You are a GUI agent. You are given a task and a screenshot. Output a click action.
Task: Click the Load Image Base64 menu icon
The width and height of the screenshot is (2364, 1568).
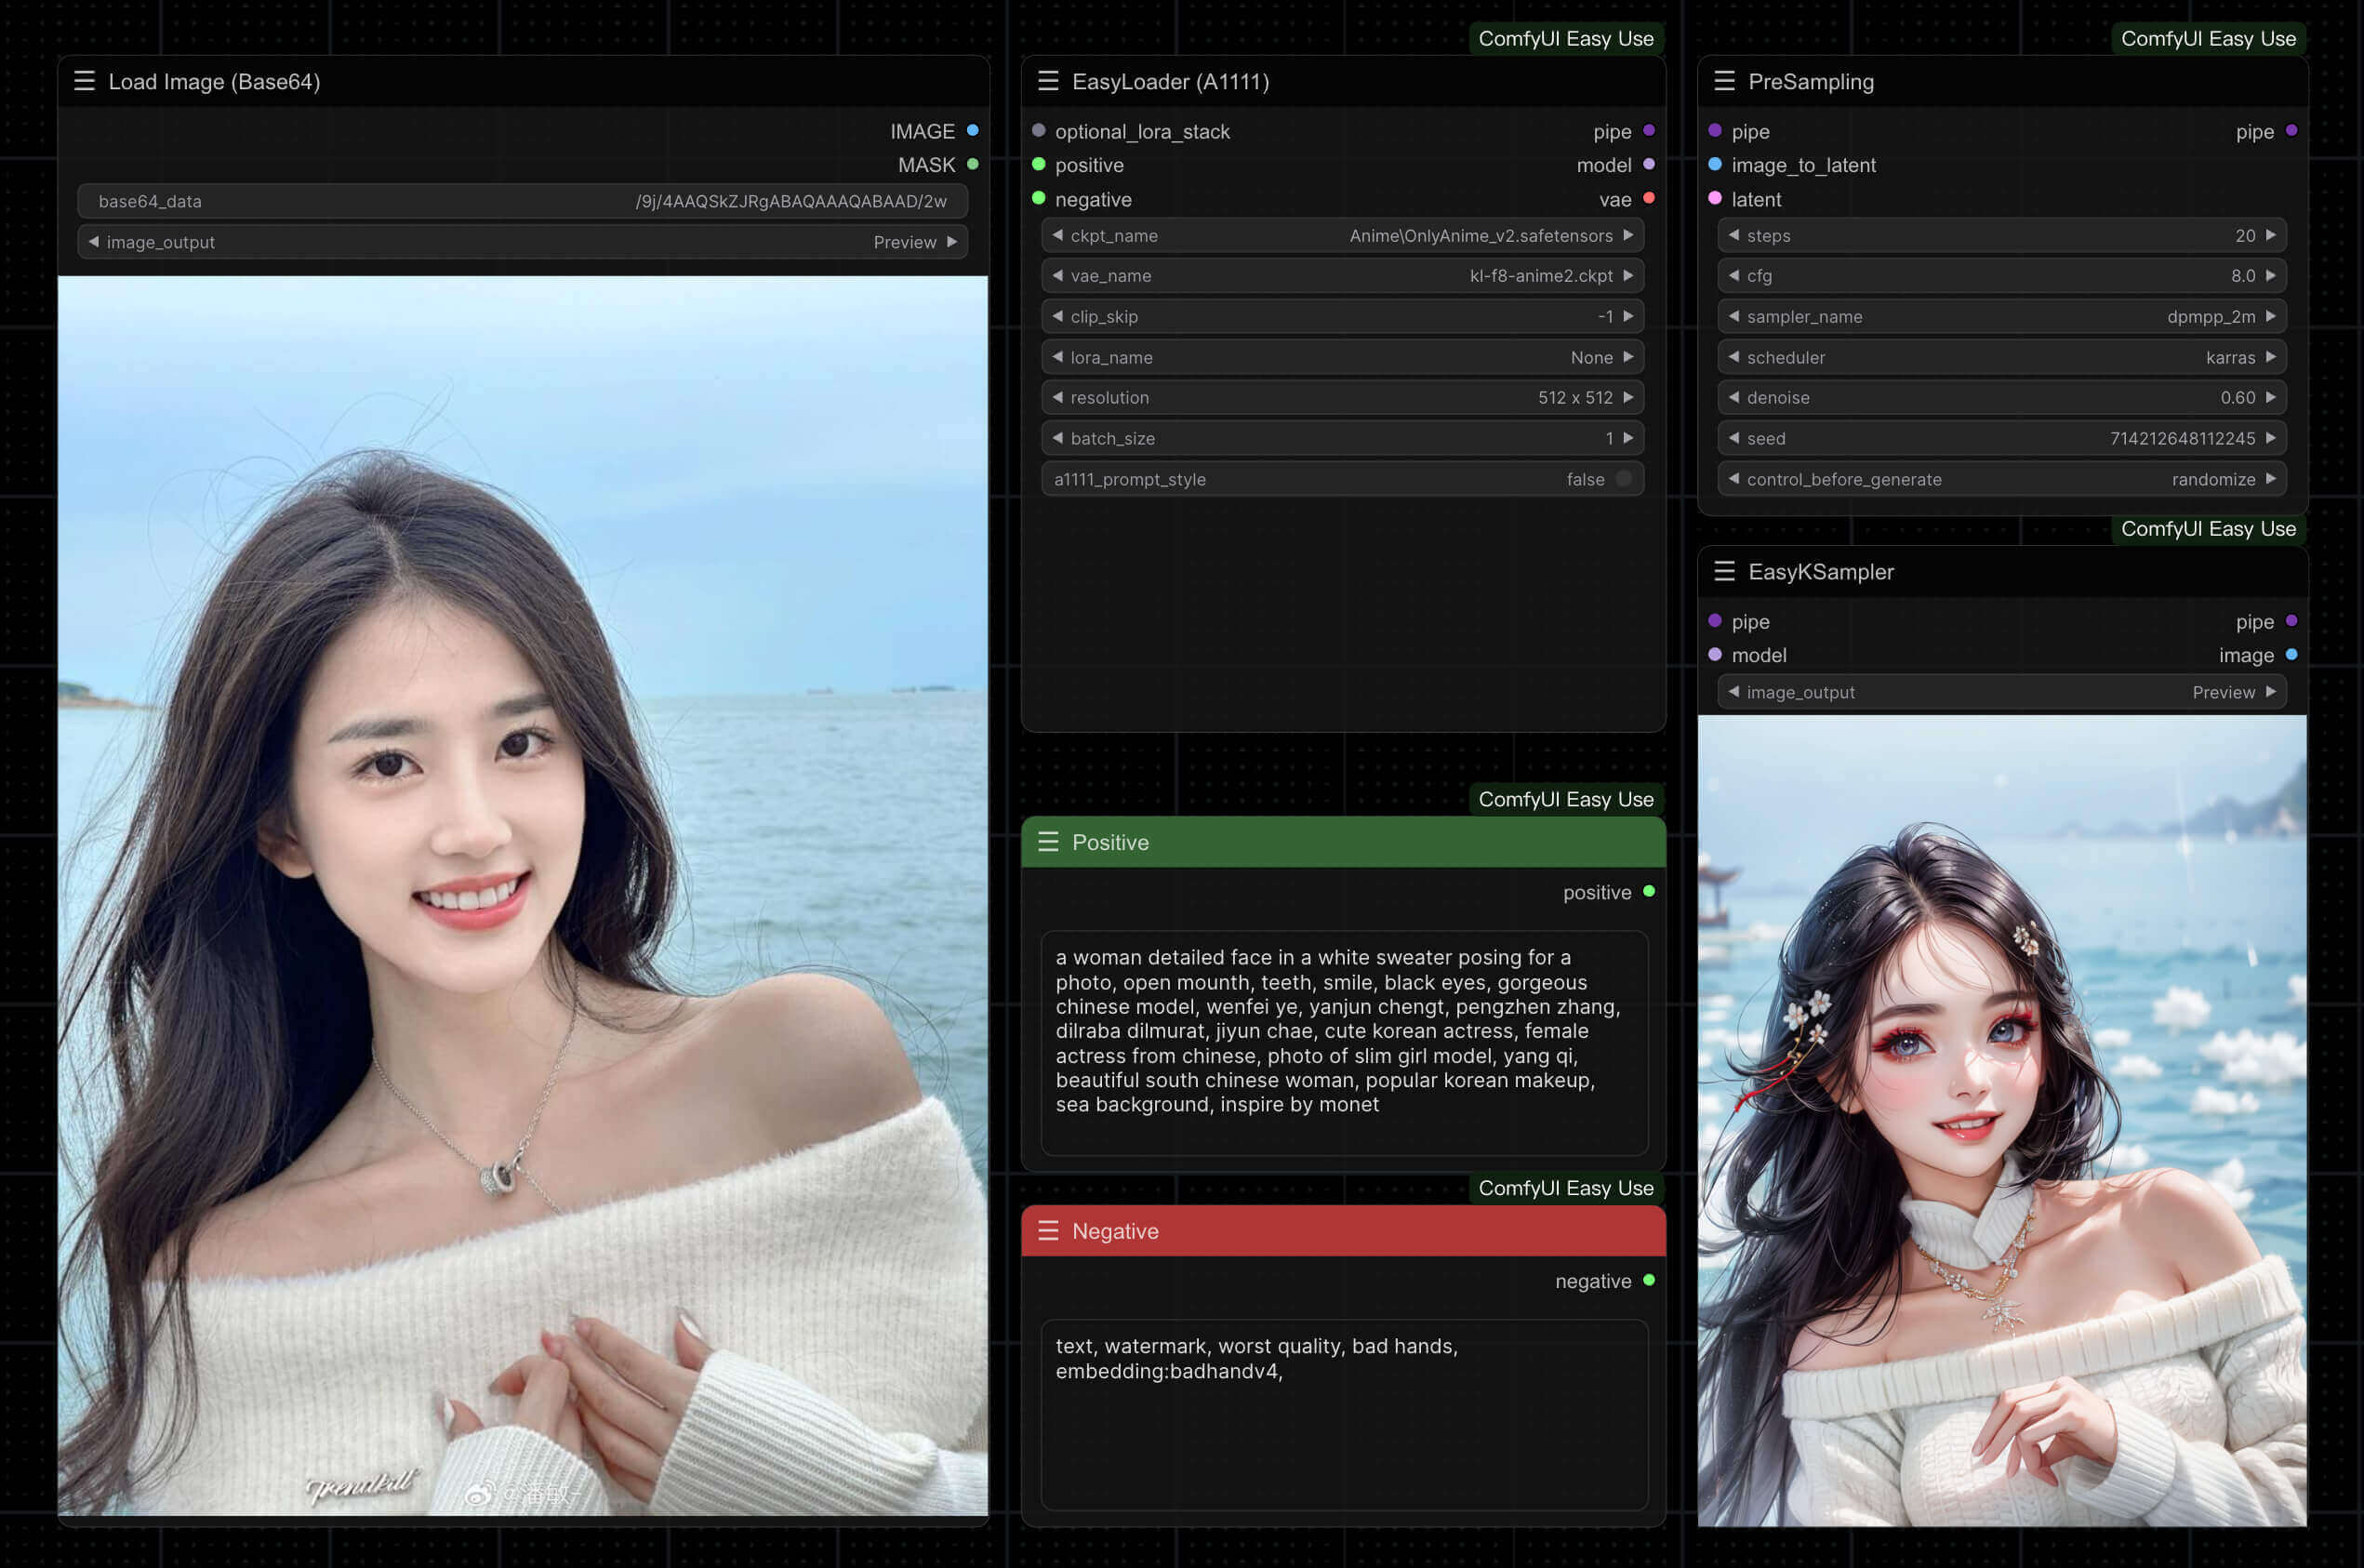[x=84, y=81]
